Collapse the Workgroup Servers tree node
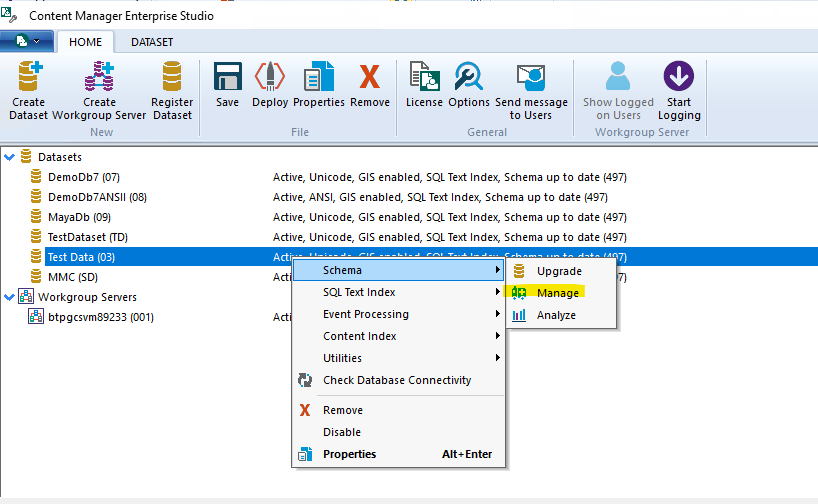The height and width of the screenshot is (504, 818). [x=9, y=297]
